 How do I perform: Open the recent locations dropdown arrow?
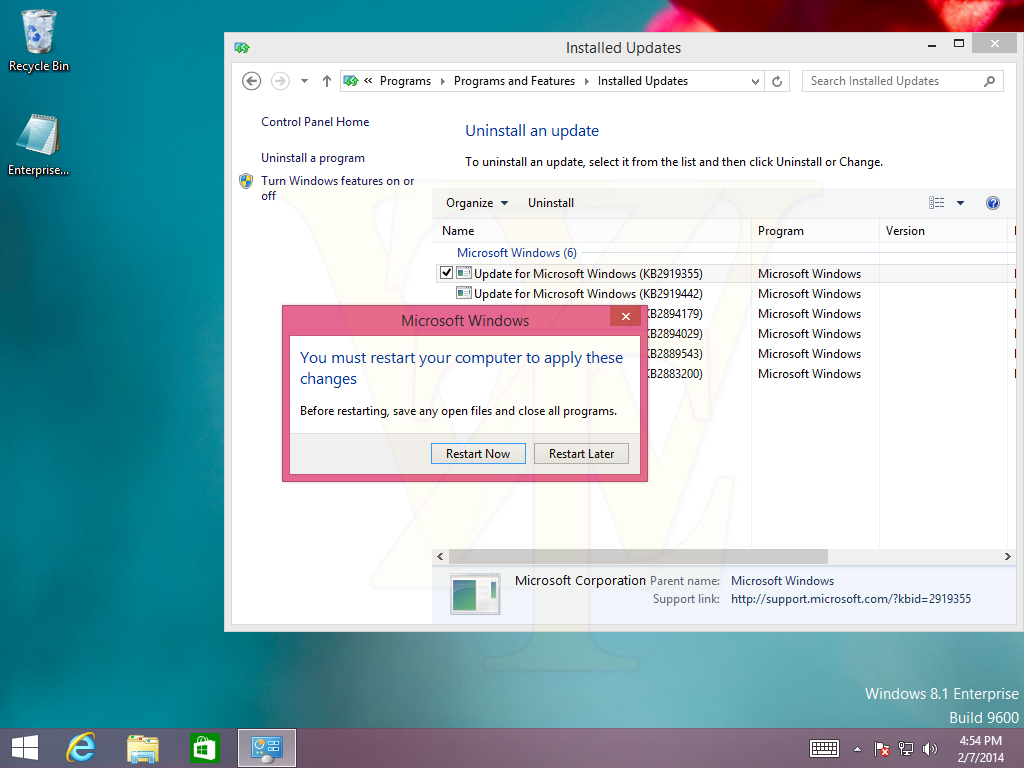pyautogui.click(x=304, y=81)
